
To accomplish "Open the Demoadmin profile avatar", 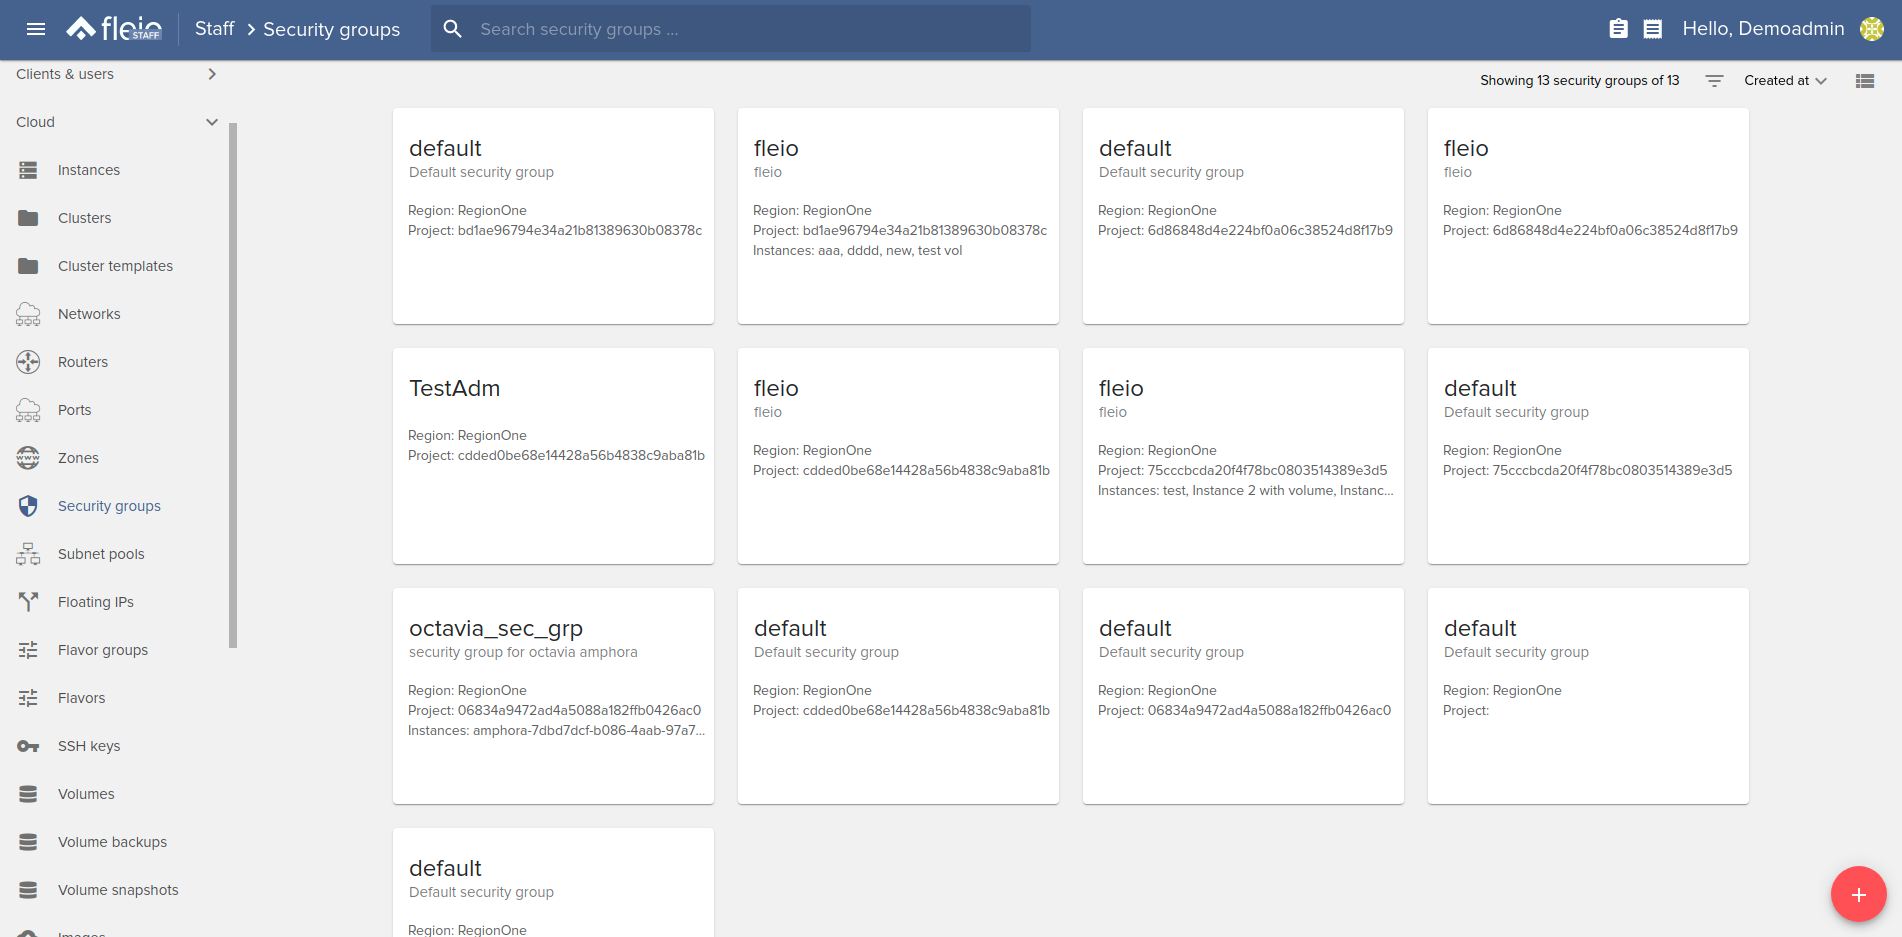I will click(x=1872, y=29).
